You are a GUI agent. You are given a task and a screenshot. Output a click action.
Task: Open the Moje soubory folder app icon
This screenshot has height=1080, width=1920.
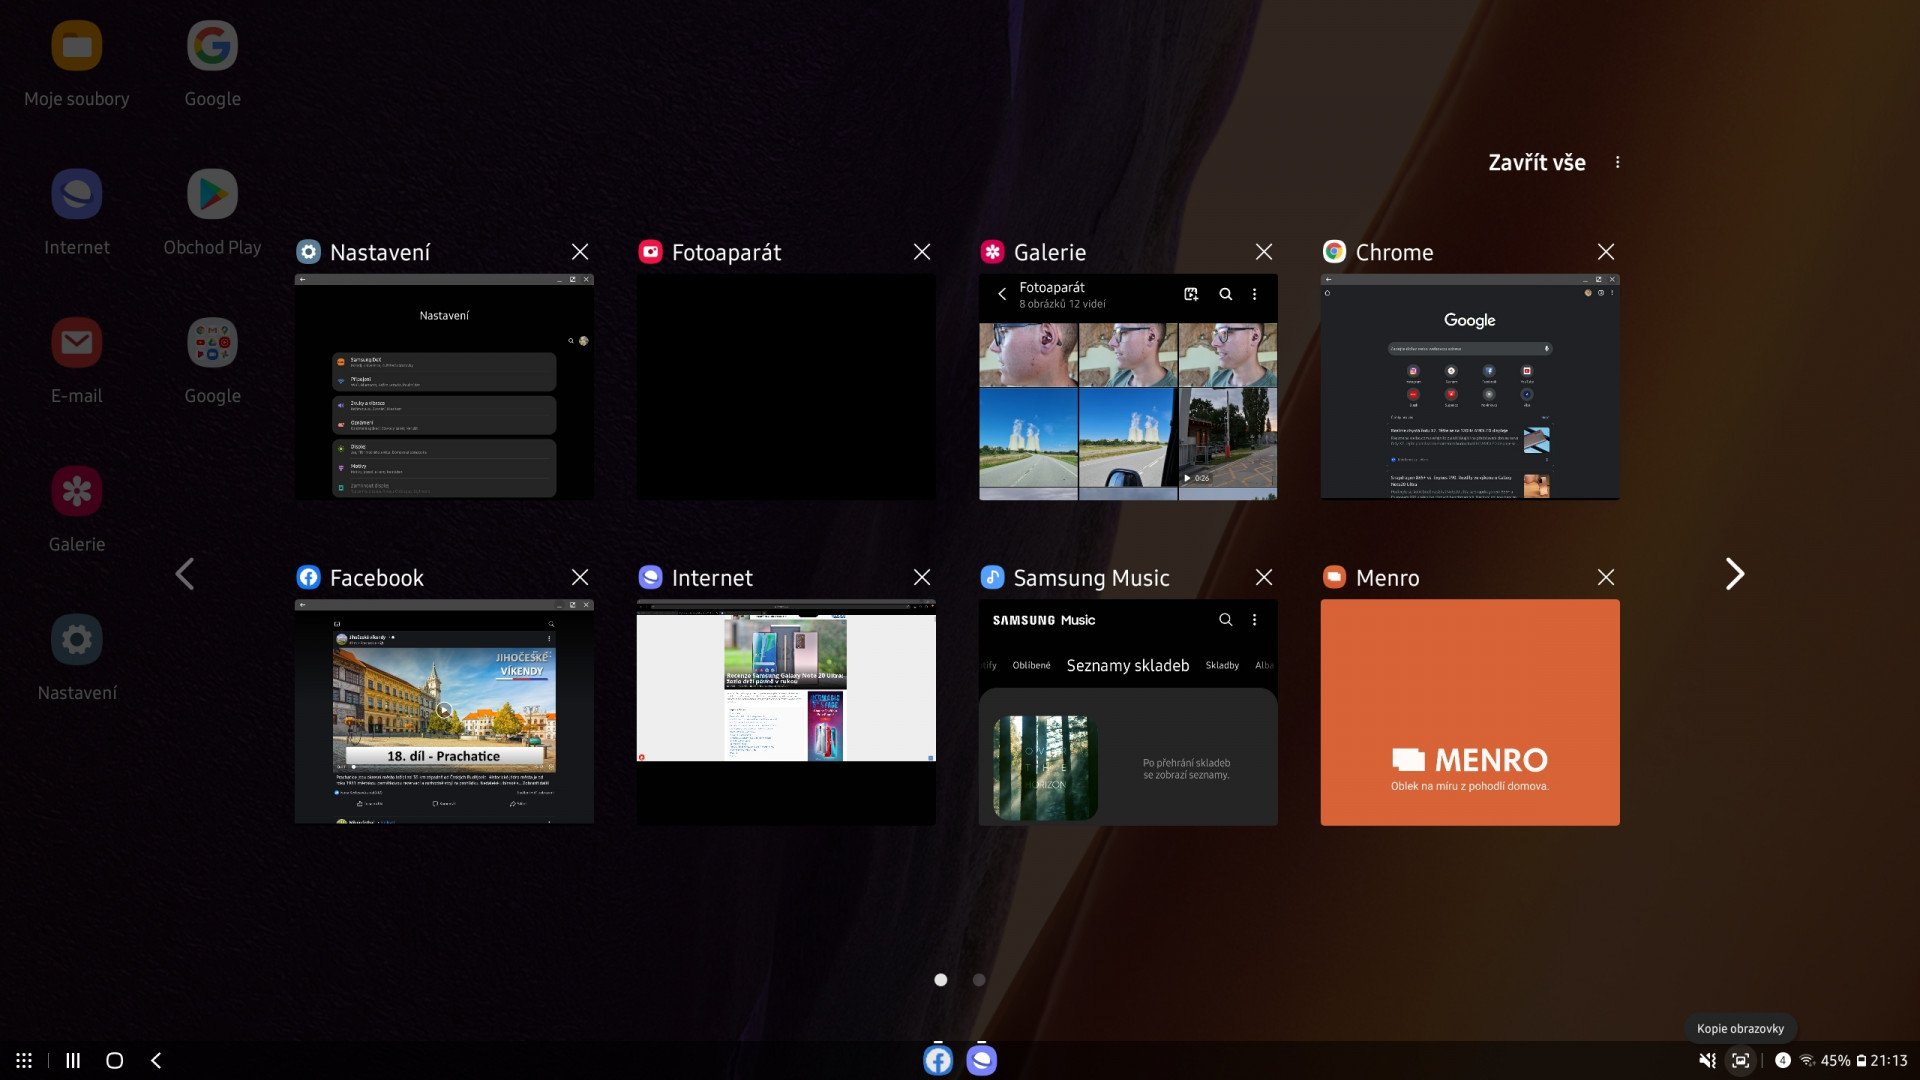(x=77, y=46)
